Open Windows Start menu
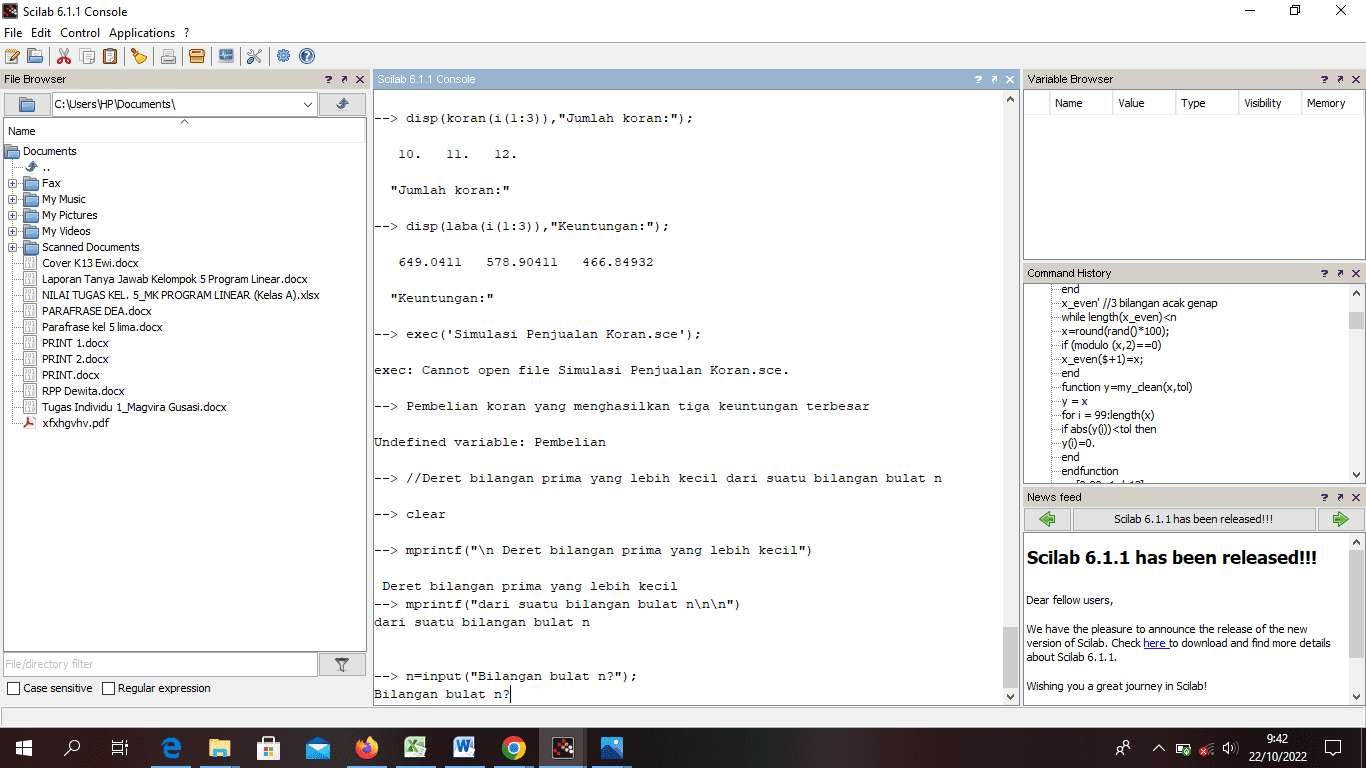This screenshot has width=1366, height=768. [23, 747]
